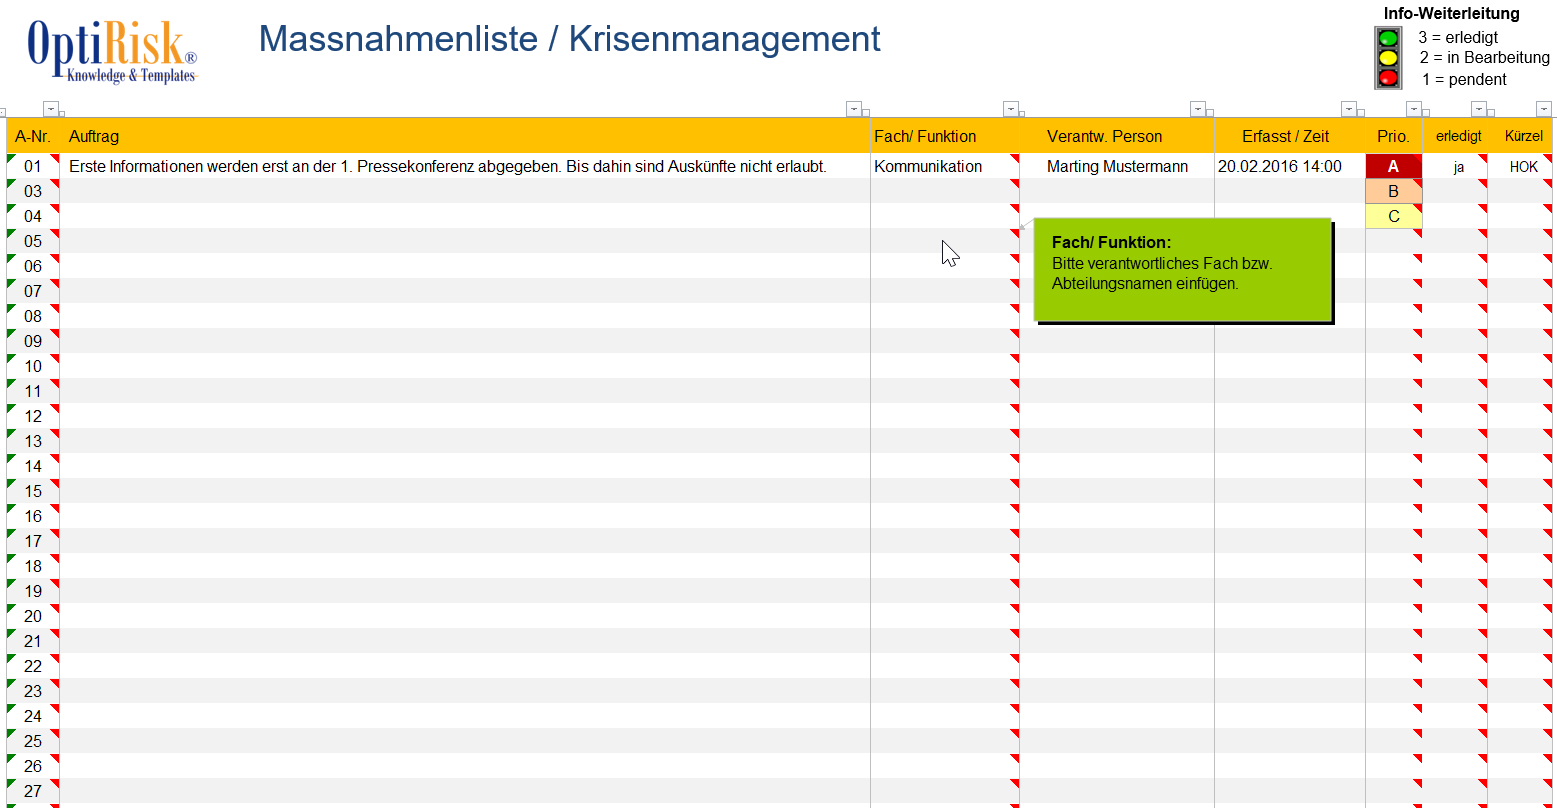Viewport: 1557px width, 808px height.
Task: Select the Kommunikation cell in row 01
Action: (928, 167)
